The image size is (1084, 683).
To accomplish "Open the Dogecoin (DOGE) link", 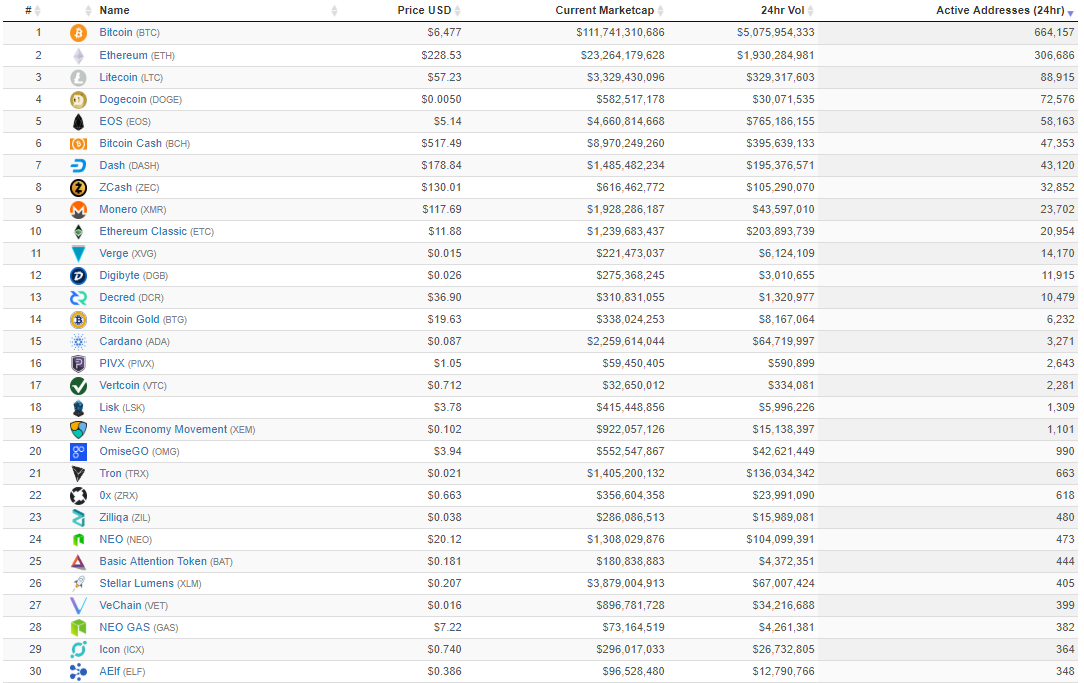I will pyautogui.click(x=140, y=100).
